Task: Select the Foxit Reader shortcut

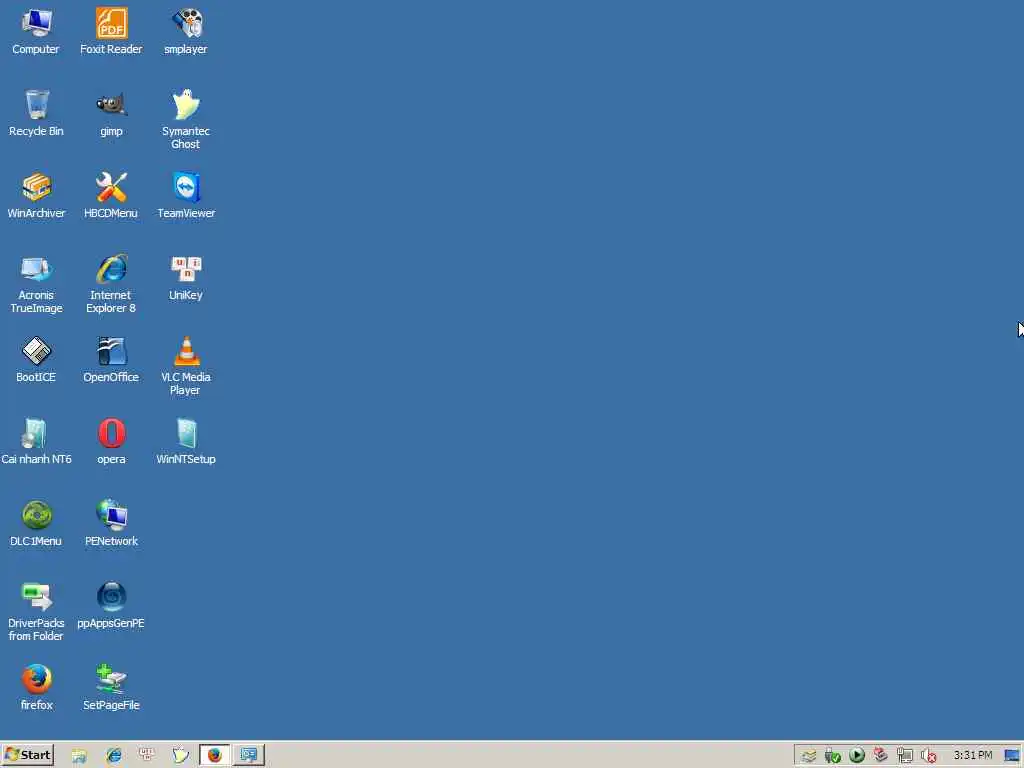Action: click(111, 31)
